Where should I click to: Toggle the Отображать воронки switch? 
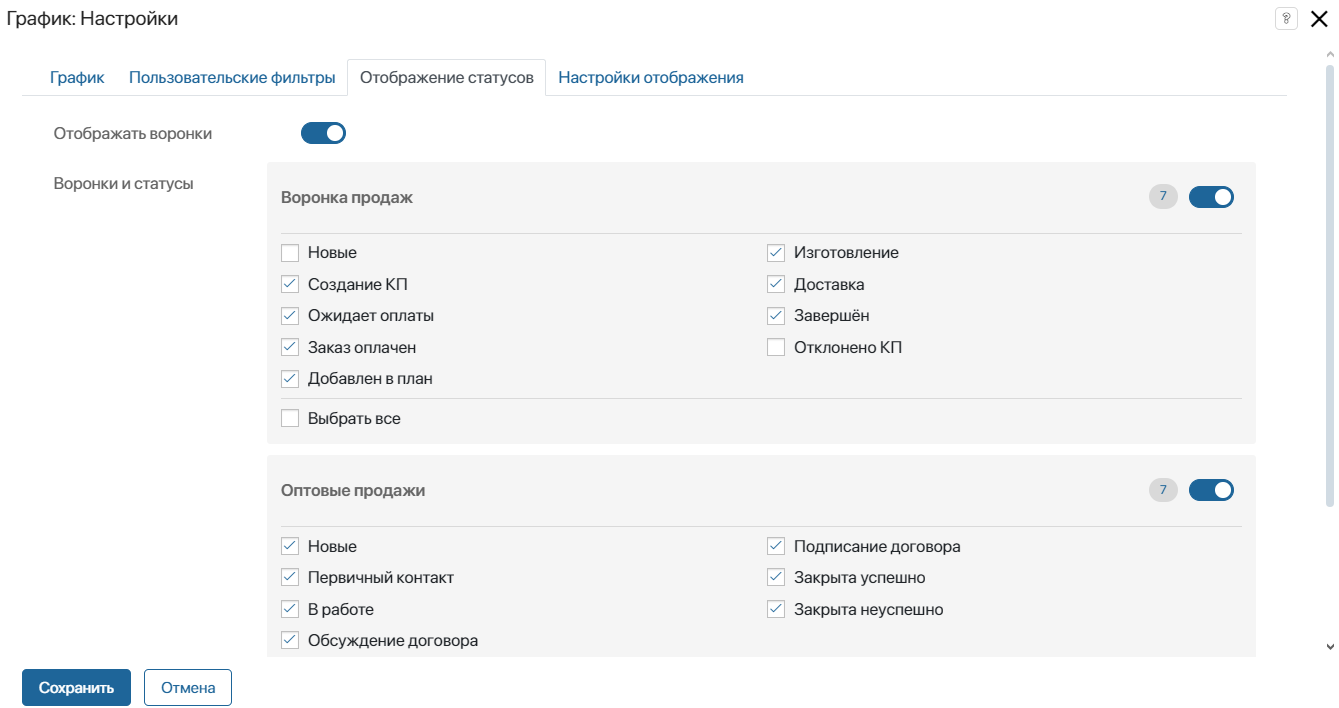pyautogui.click(x=323, y=133)
